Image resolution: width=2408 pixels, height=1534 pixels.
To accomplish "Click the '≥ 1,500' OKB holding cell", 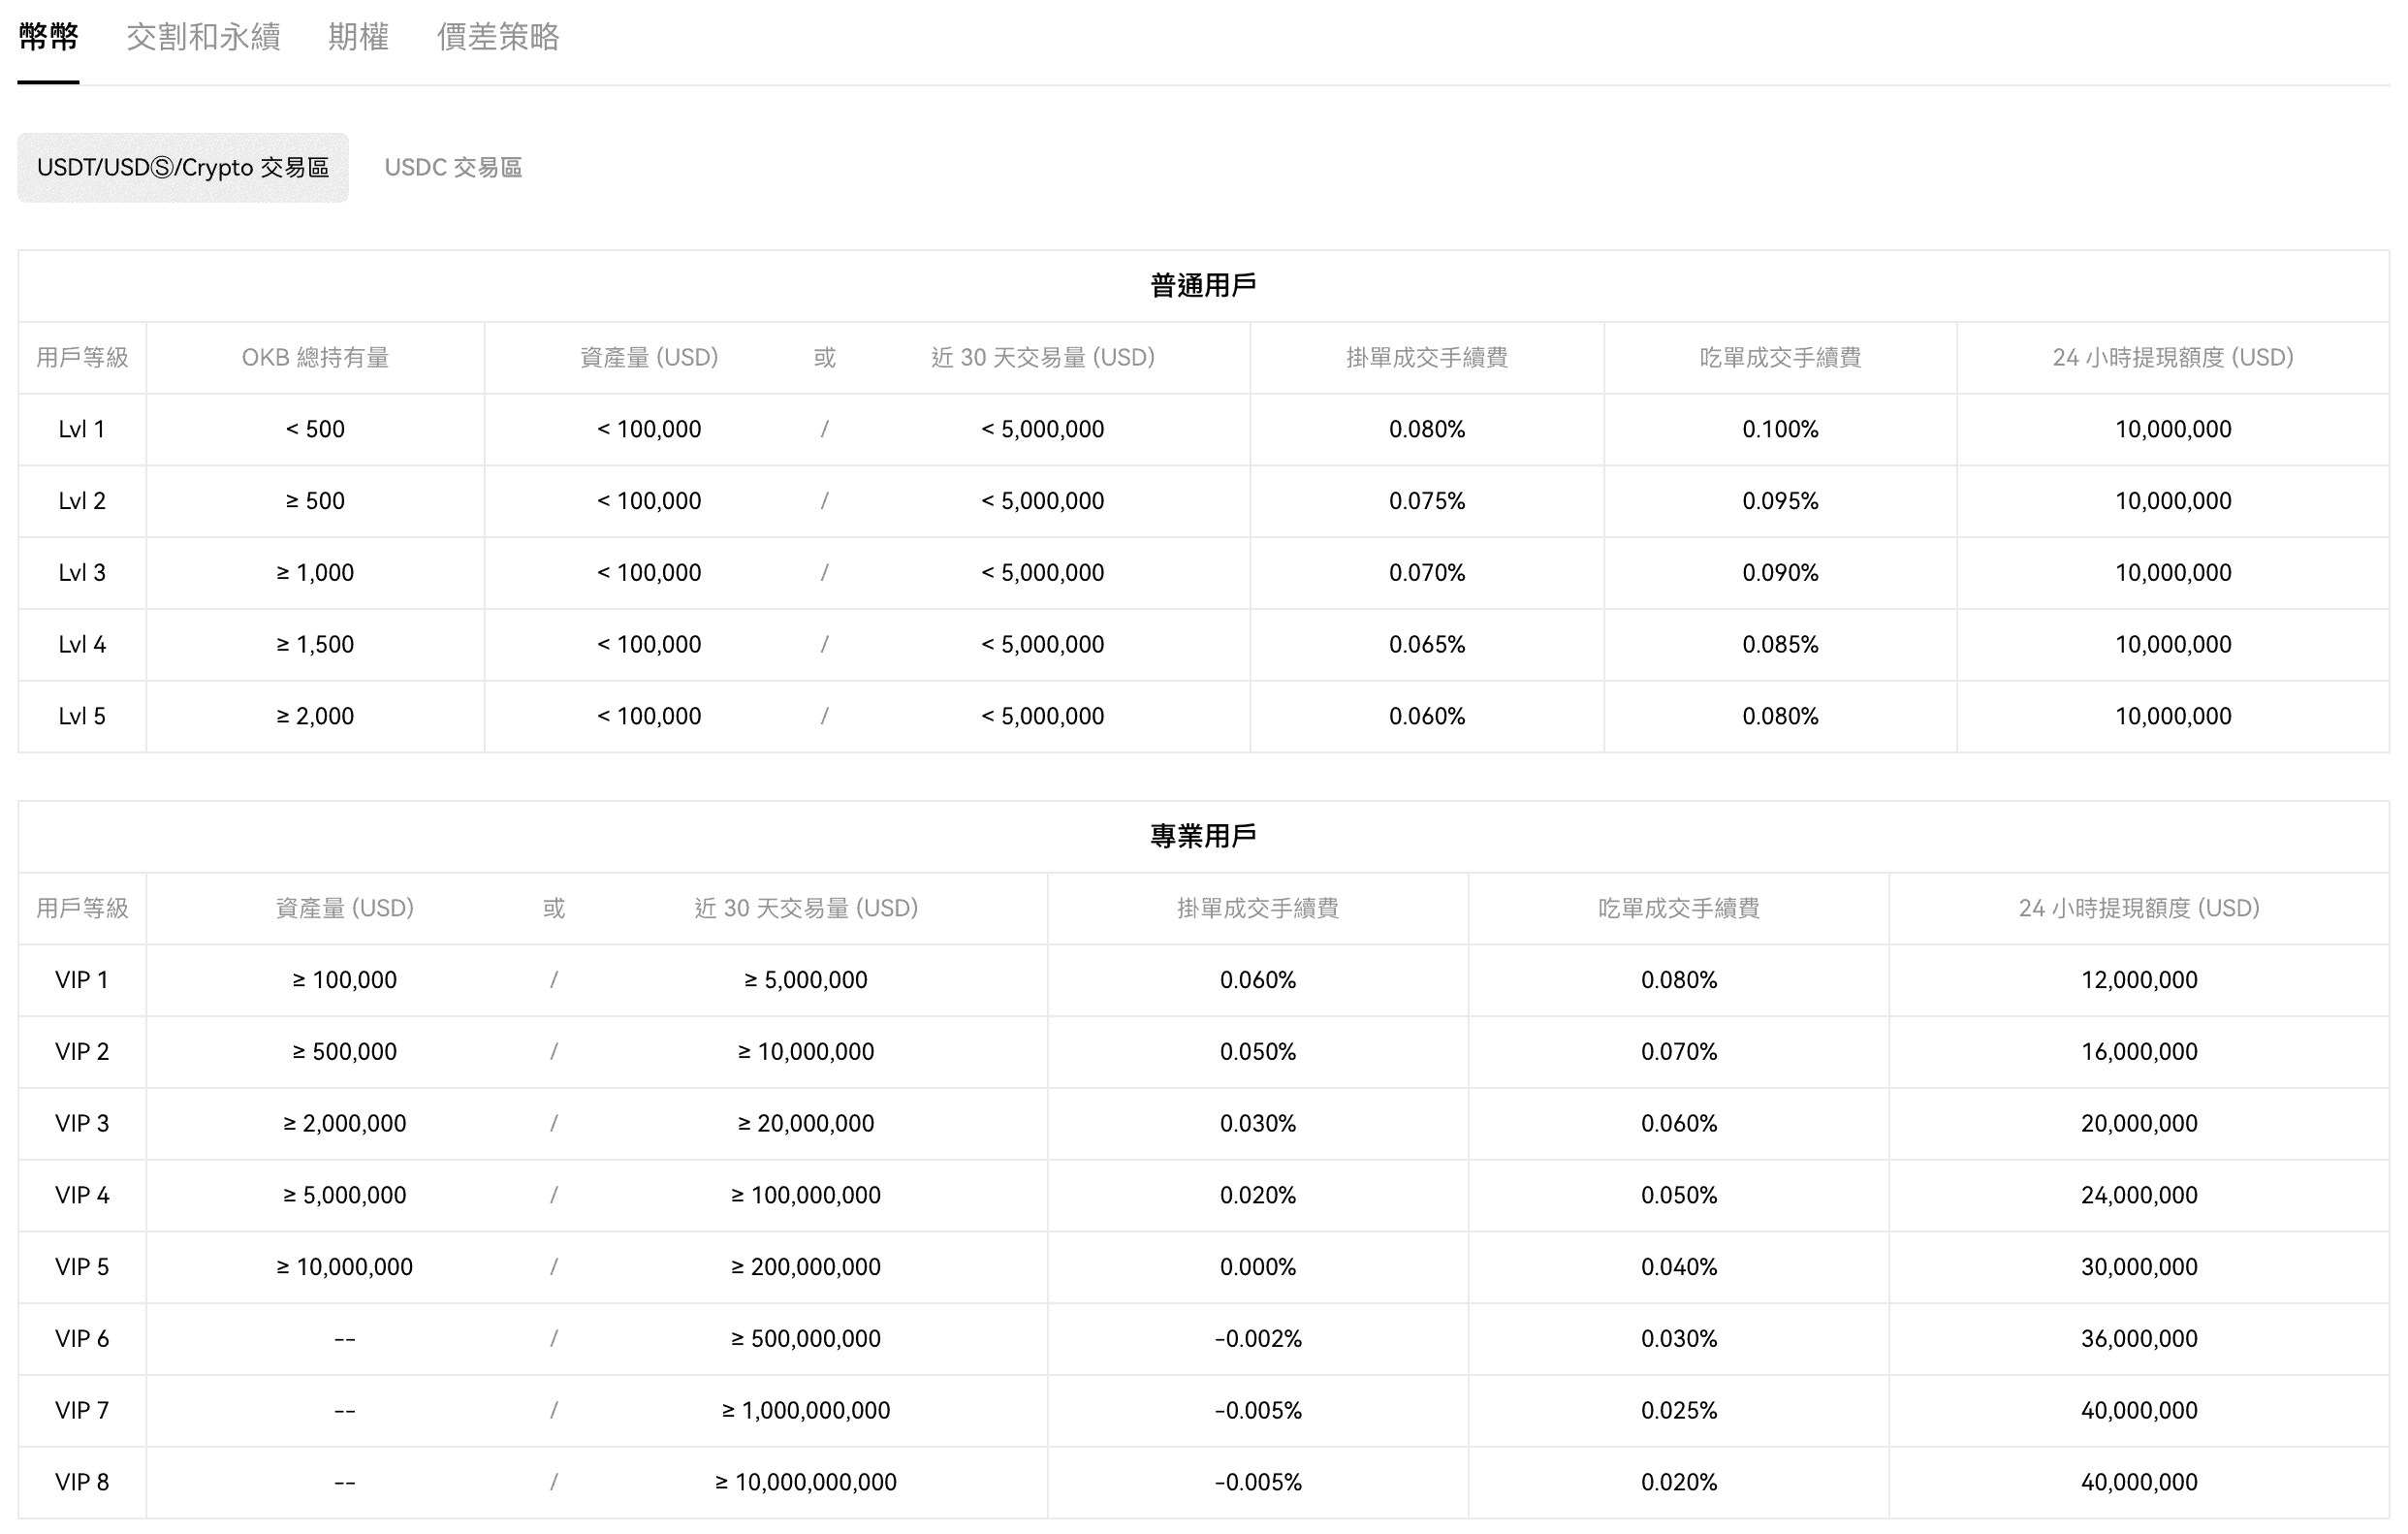I will click(x=315, y=645).
